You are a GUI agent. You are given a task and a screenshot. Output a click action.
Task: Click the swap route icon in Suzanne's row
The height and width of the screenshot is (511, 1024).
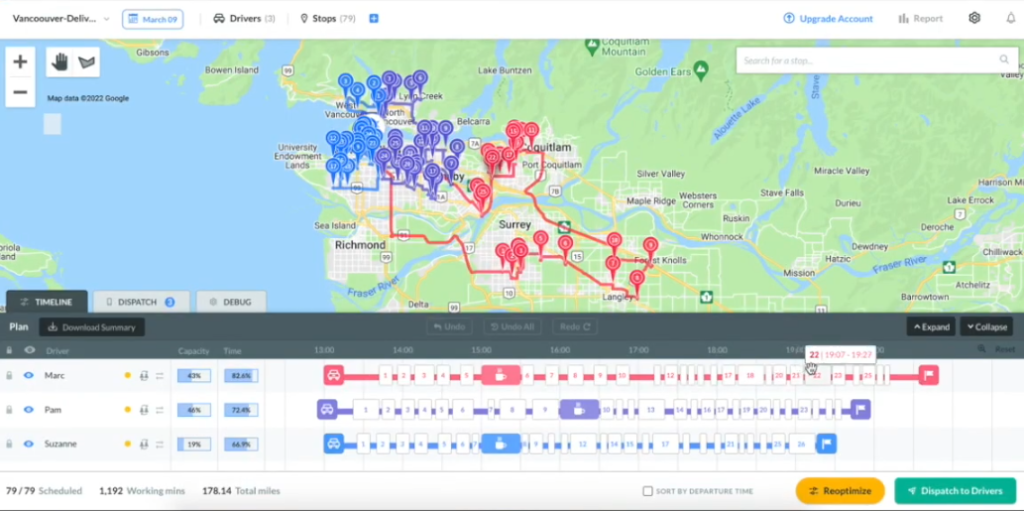point(160,444)
